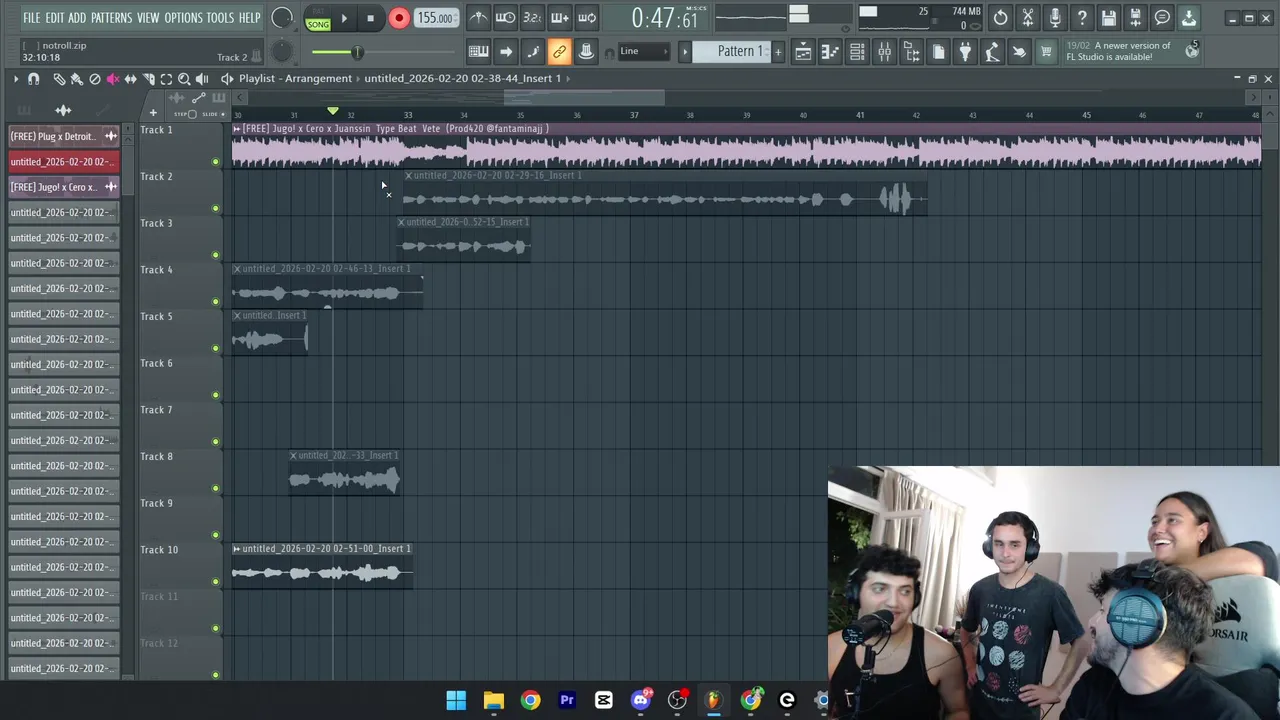The width and height of the screenshot is (1280, 720).
Task: Click the note/clip grouping knob icon
Action: pyautogui.click(x=586, y=52)
